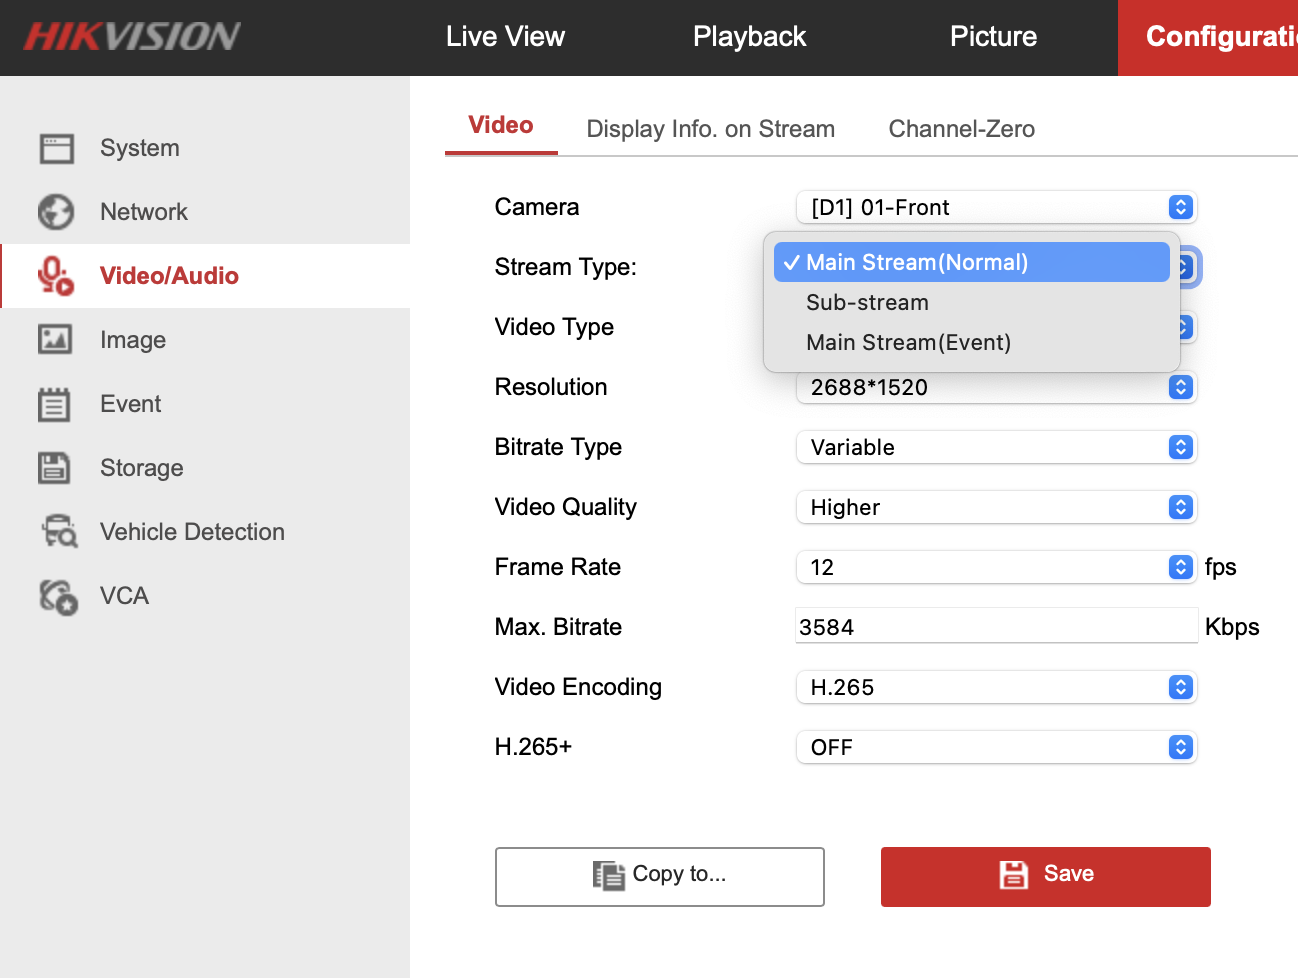Click the floppy disk icon on Save
The height and width of the screenshot is (978, 1298).
tap(1014, 873)
